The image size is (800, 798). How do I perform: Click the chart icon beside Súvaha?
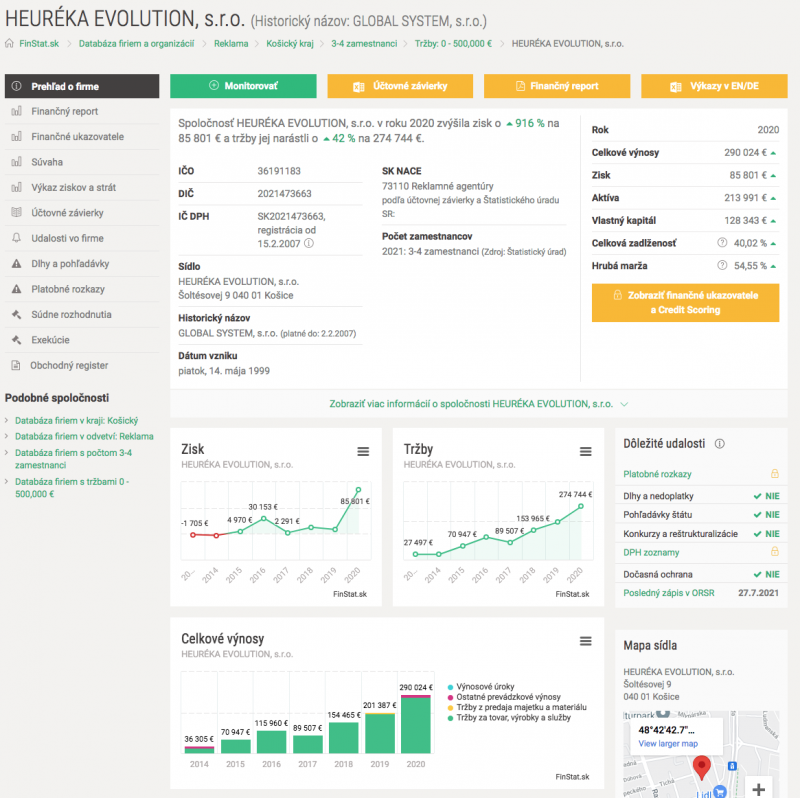point(16,162)
